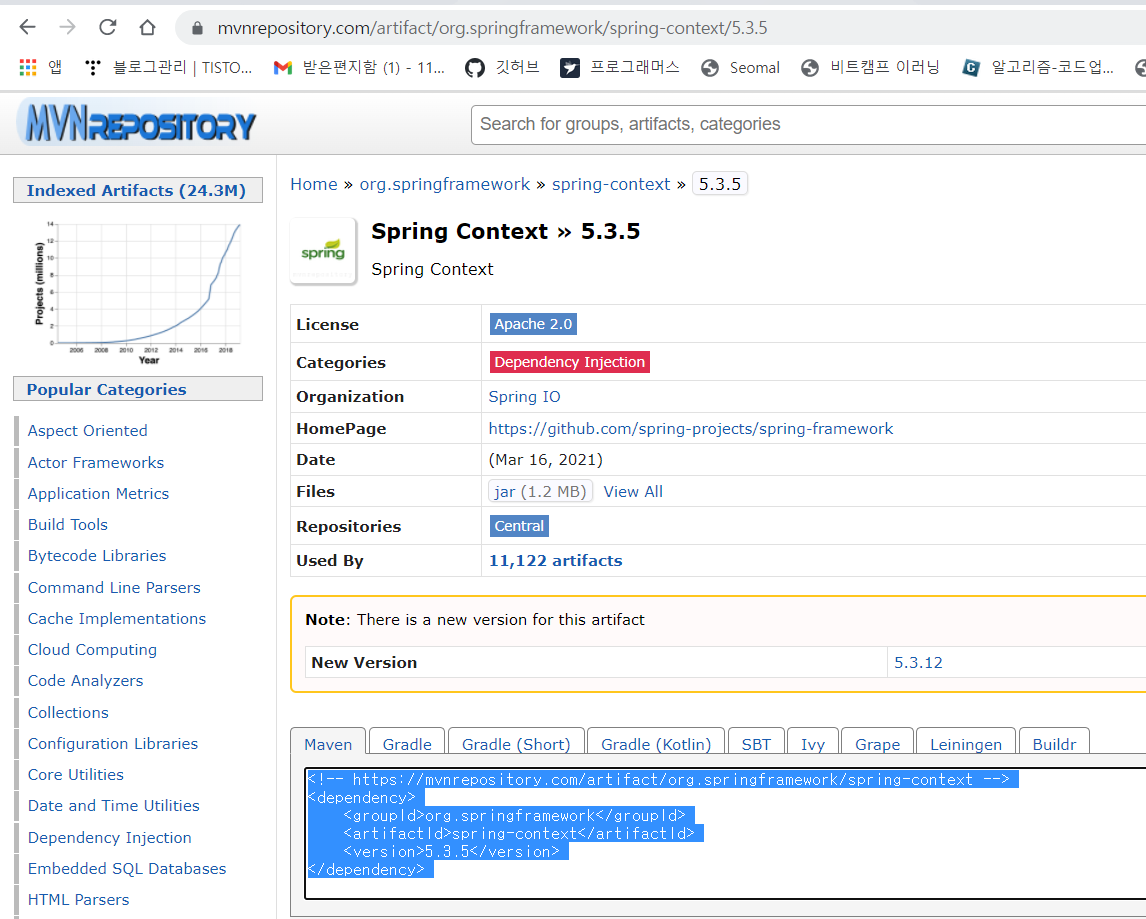The height and width of the screenshot is (919, 1146).
Task: Open the apps grid bookmark icon
Action: pyautogui.click(x=28, y=67)
